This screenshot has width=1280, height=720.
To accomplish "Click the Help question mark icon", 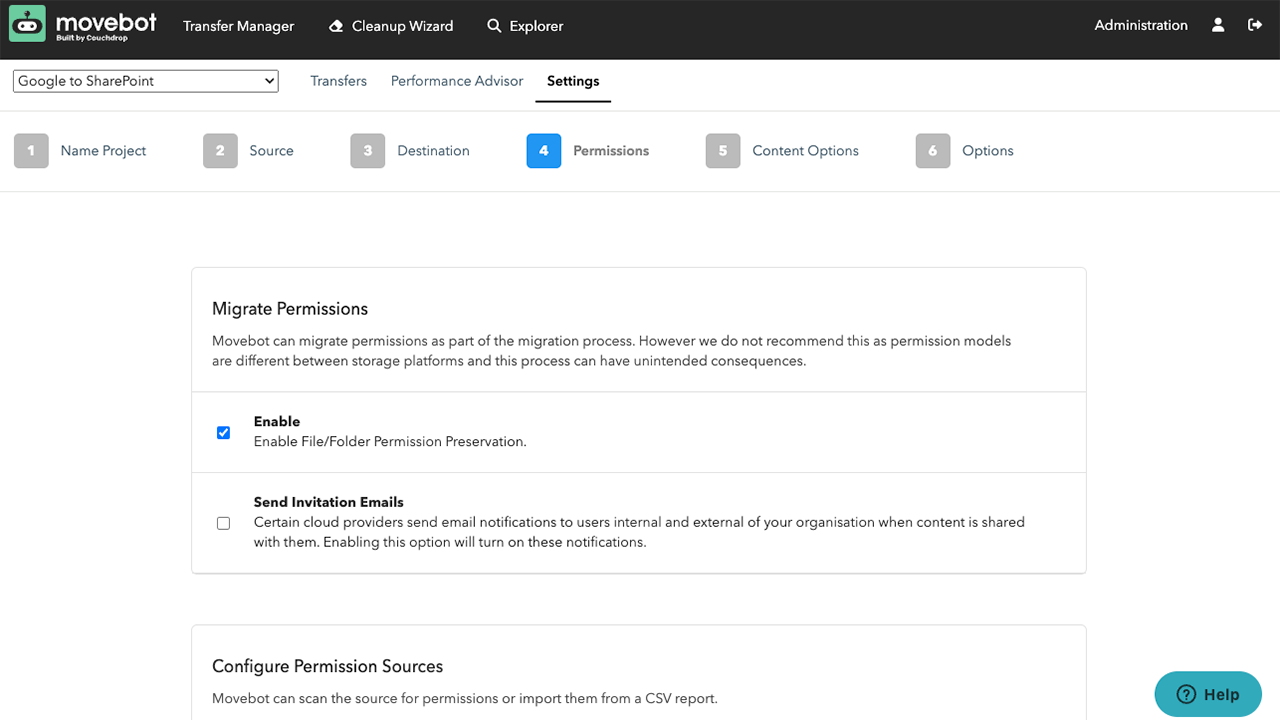I will coord(1184,694).
